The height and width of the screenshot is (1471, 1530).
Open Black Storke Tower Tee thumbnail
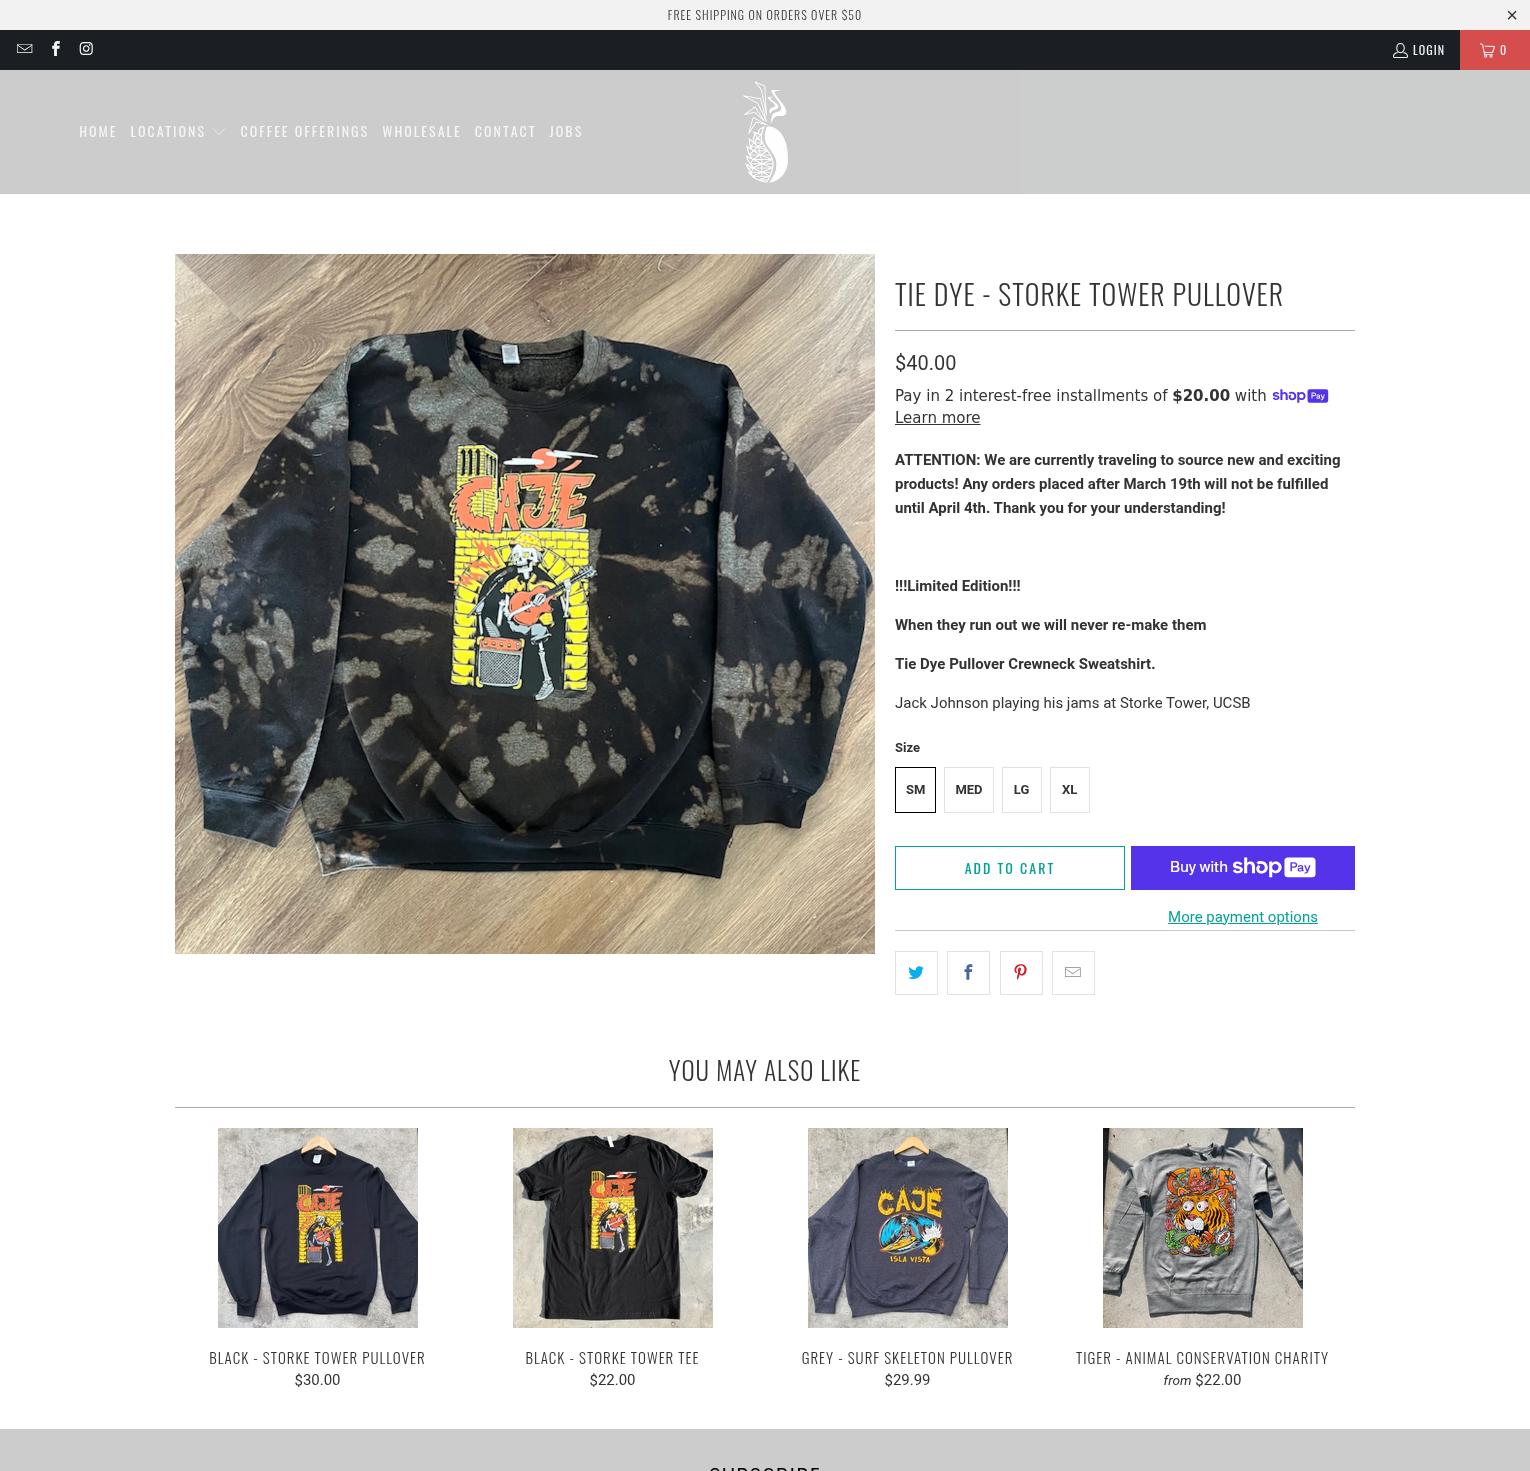coord(612,1228)
